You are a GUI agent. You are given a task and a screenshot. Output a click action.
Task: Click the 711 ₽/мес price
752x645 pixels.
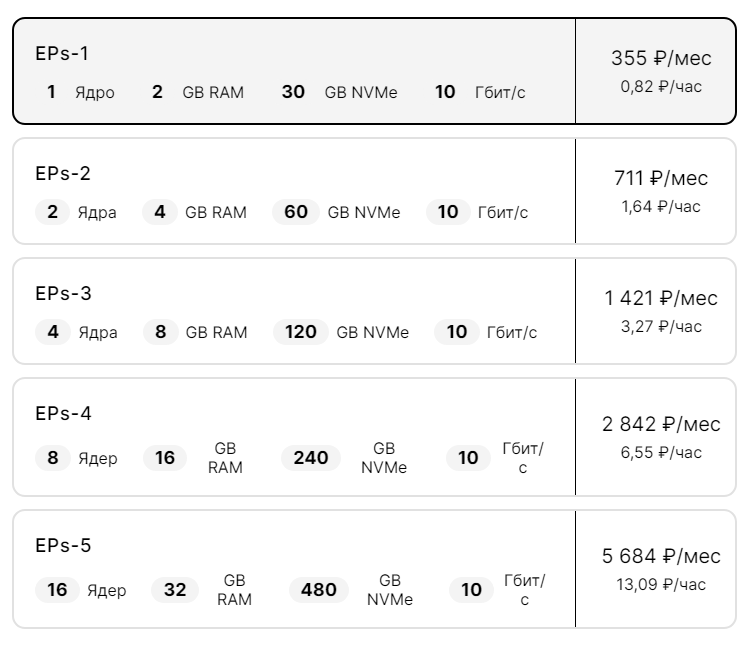click(x=661, y=178)
